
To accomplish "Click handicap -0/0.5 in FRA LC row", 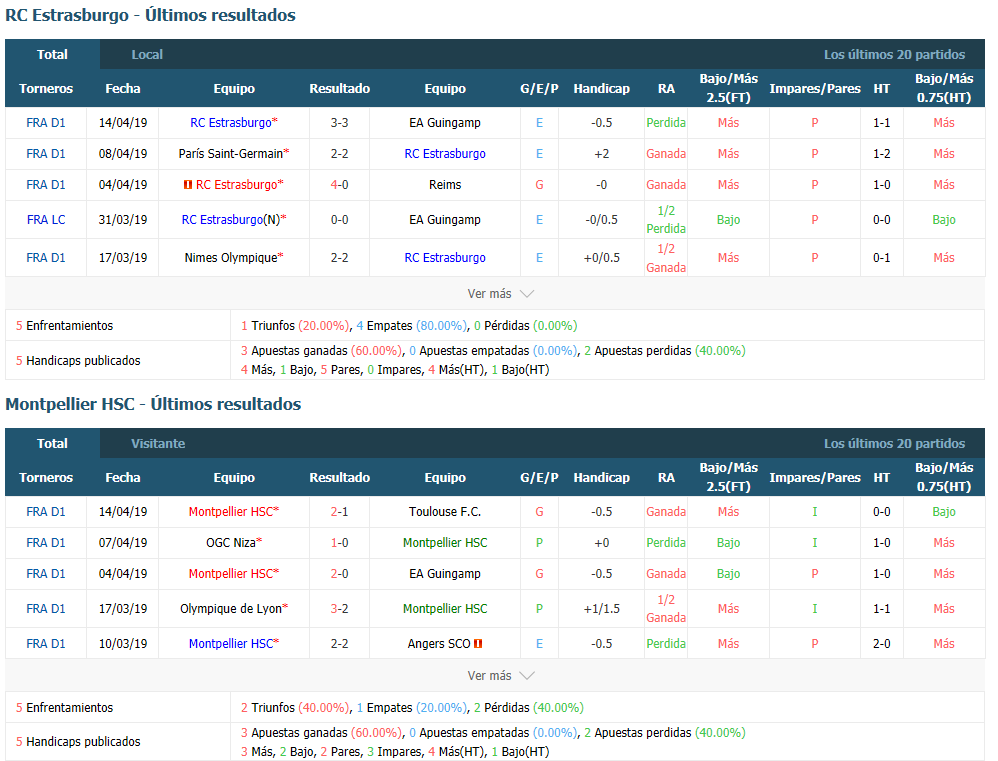I will 601,220.
